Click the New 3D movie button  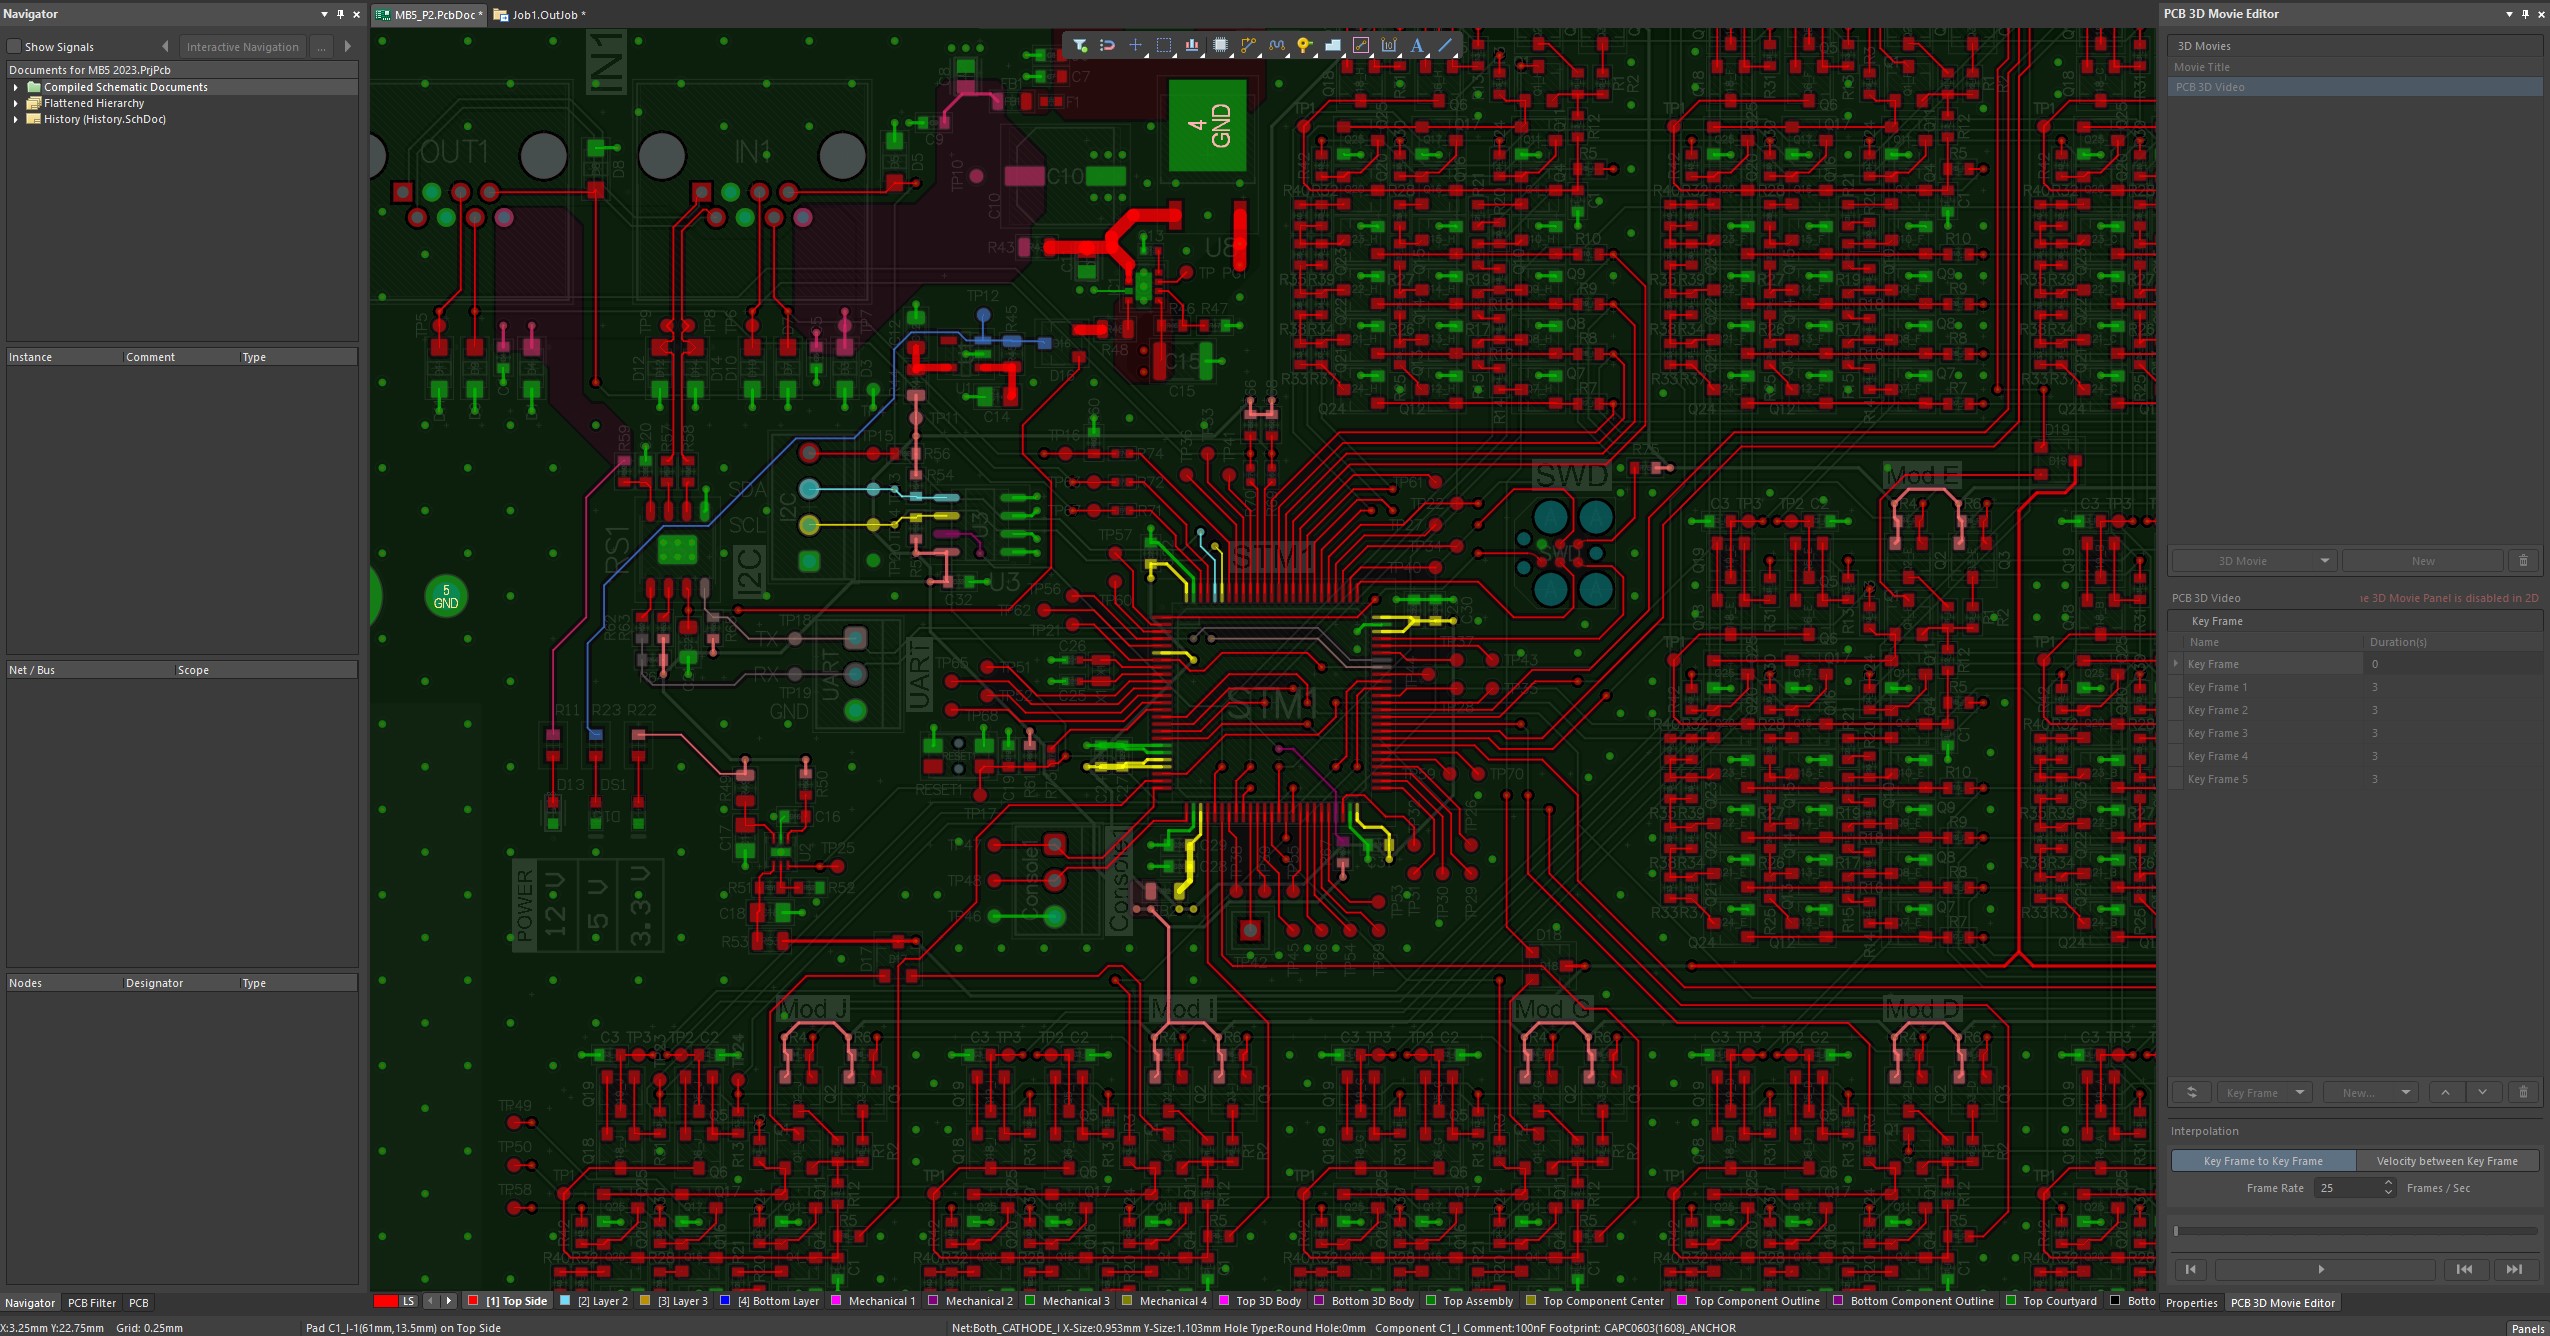click(2422, 560)
